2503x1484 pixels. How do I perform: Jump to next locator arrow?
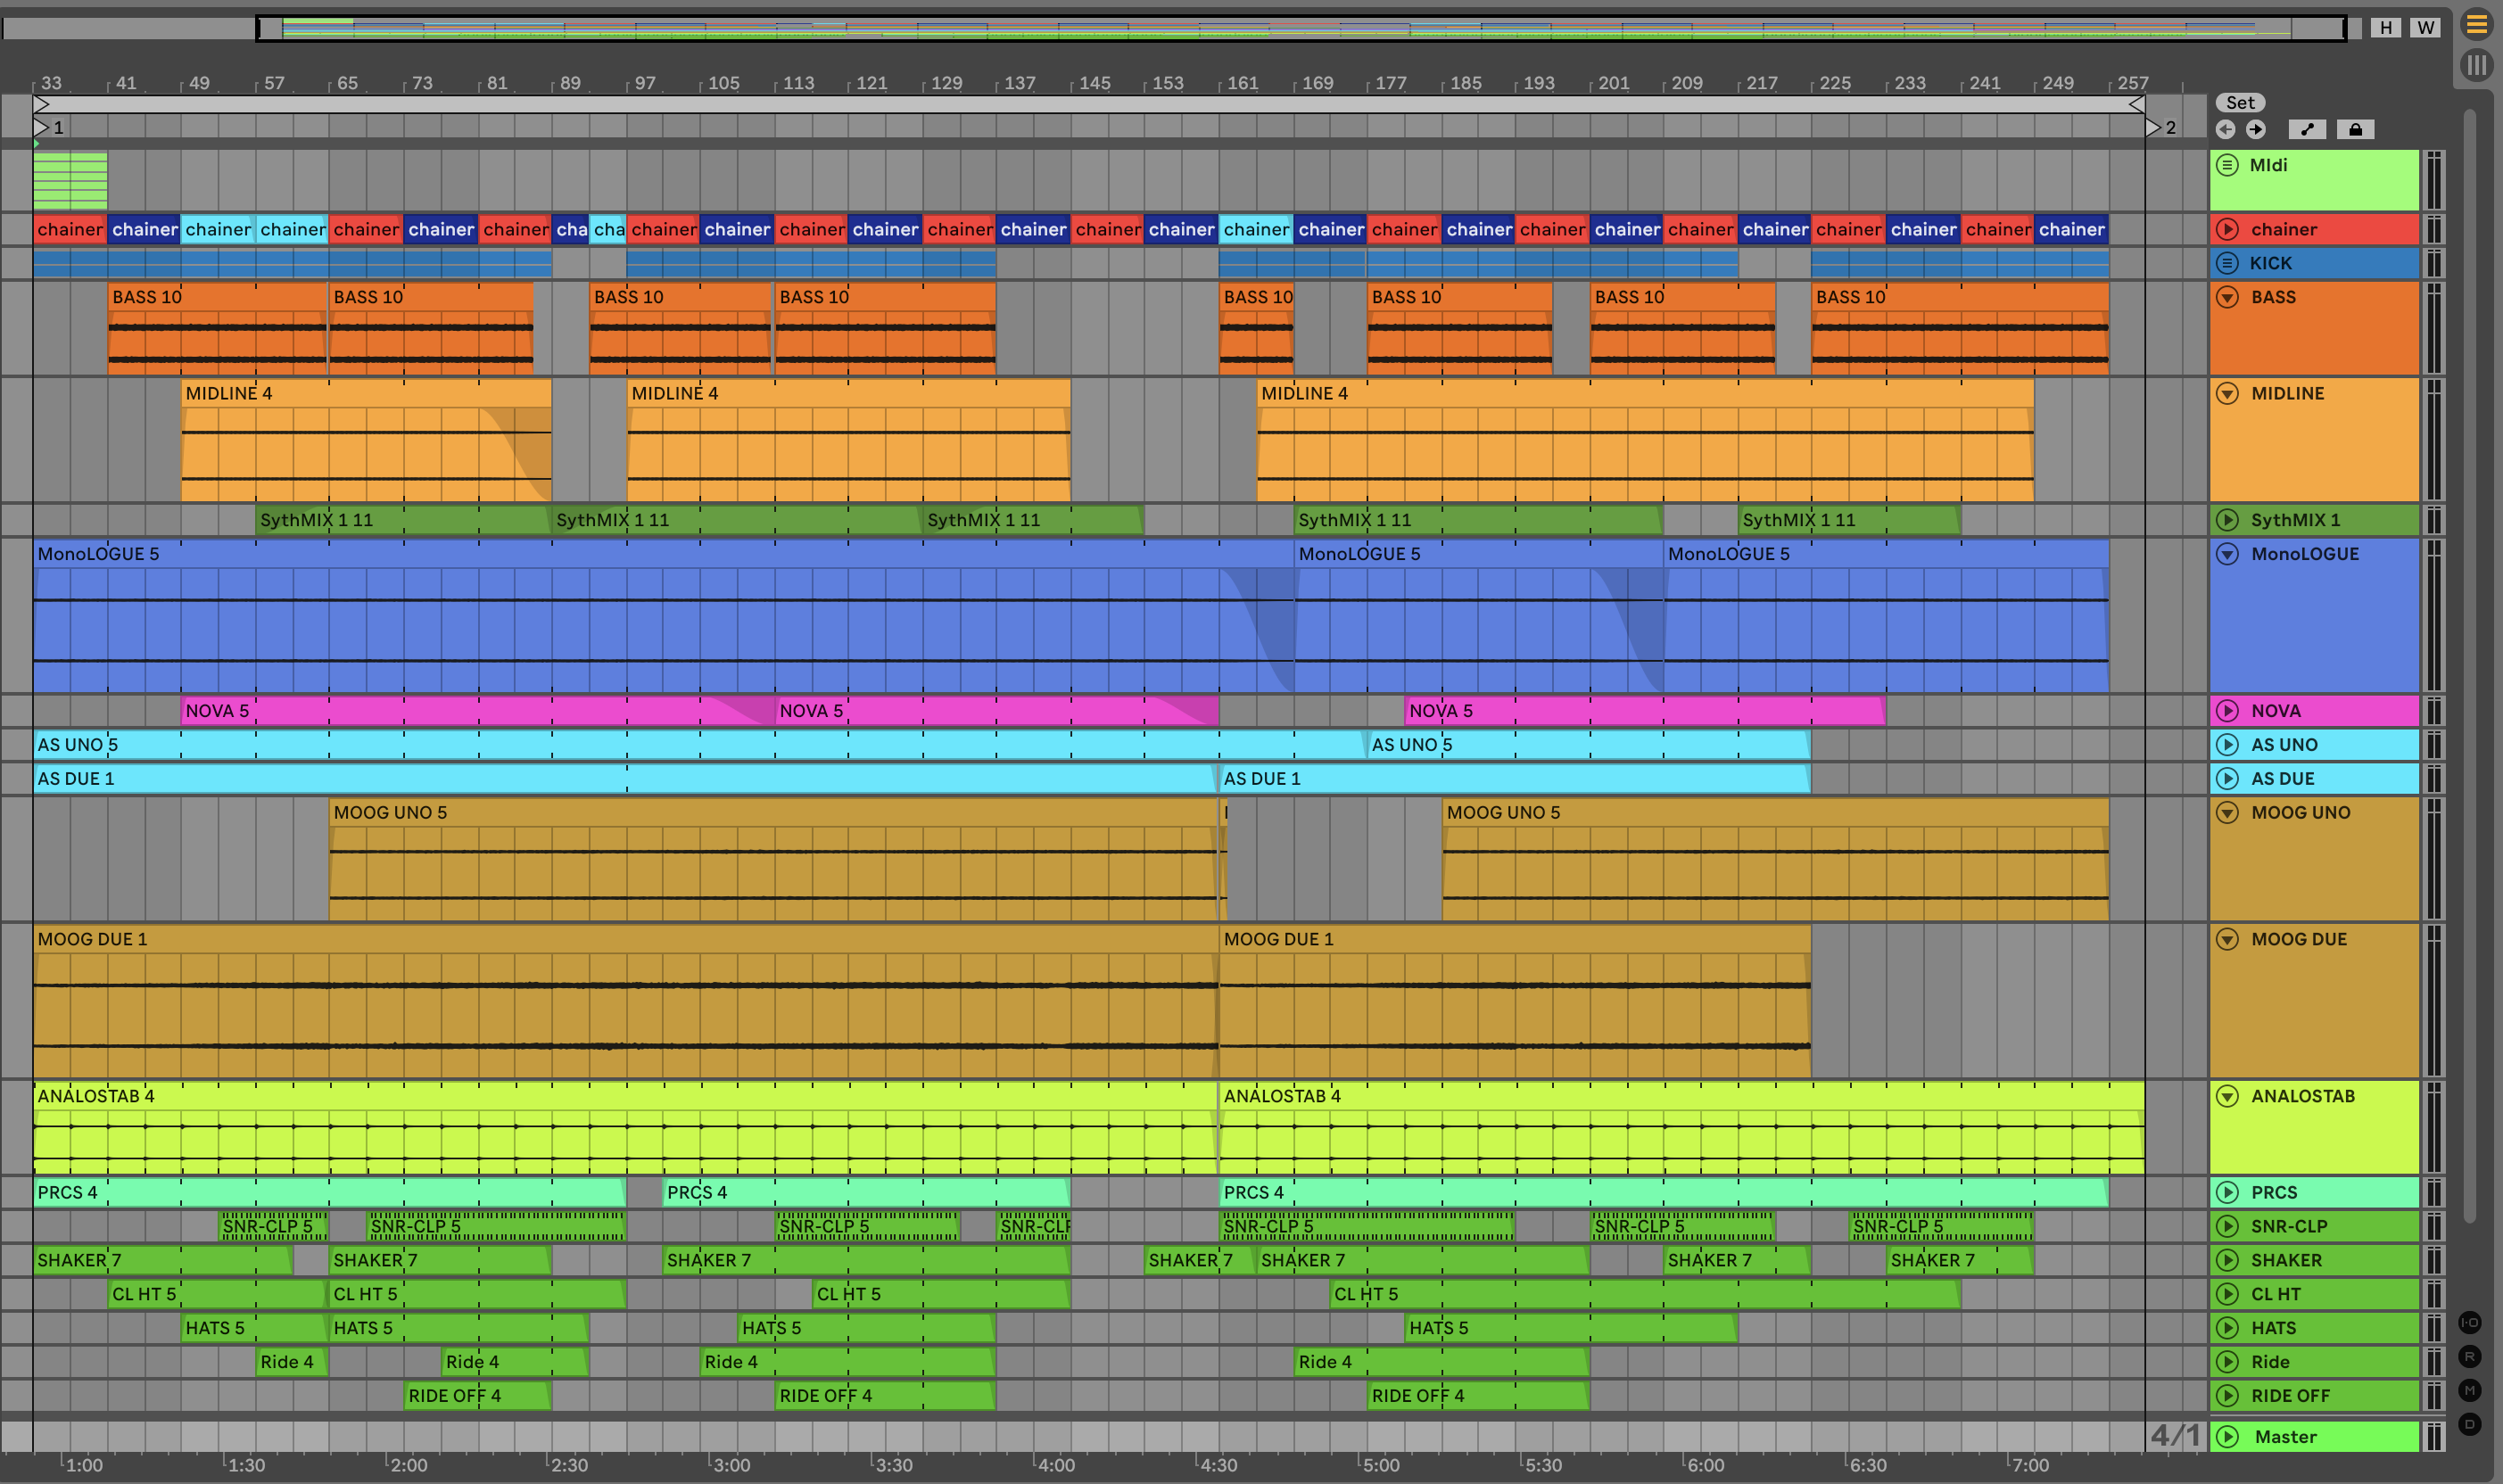2256,129
